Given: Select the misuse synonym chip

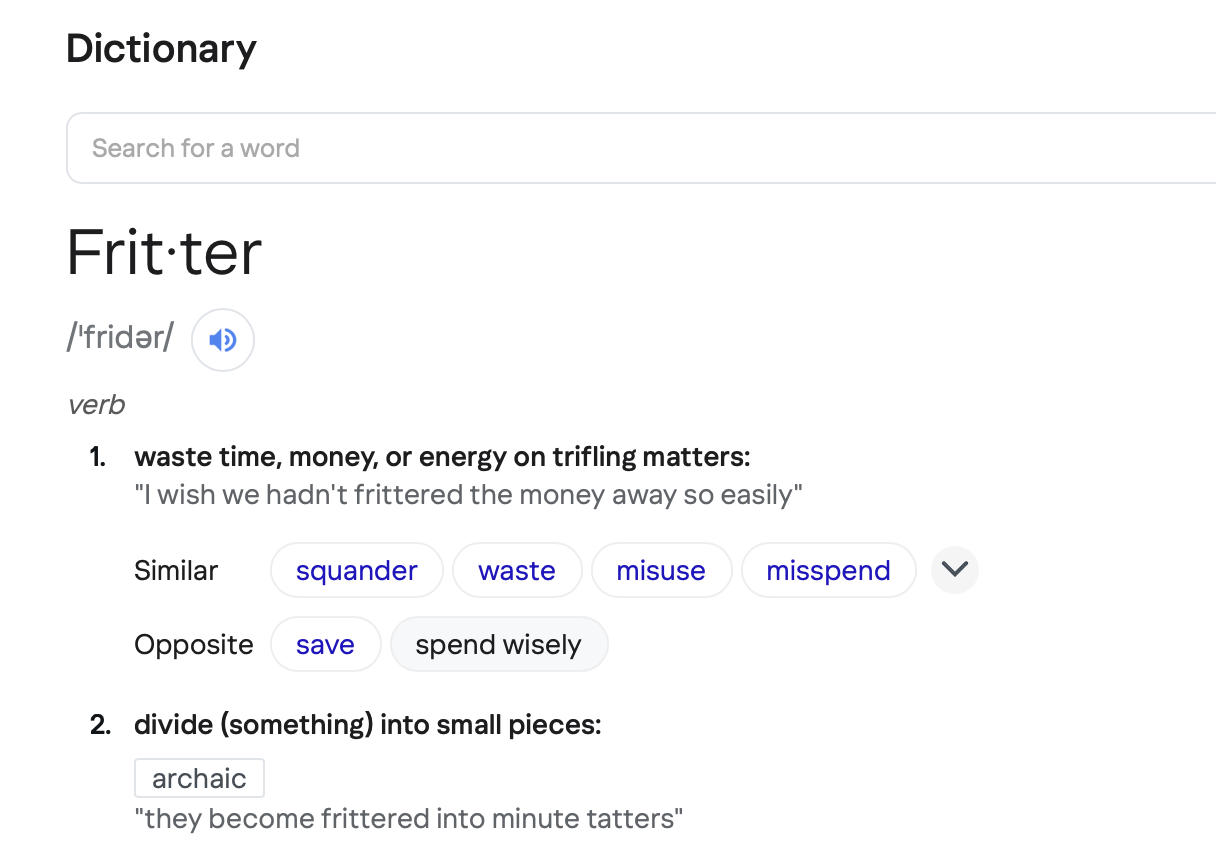Looking at the screenshot, I should [661, 570].
